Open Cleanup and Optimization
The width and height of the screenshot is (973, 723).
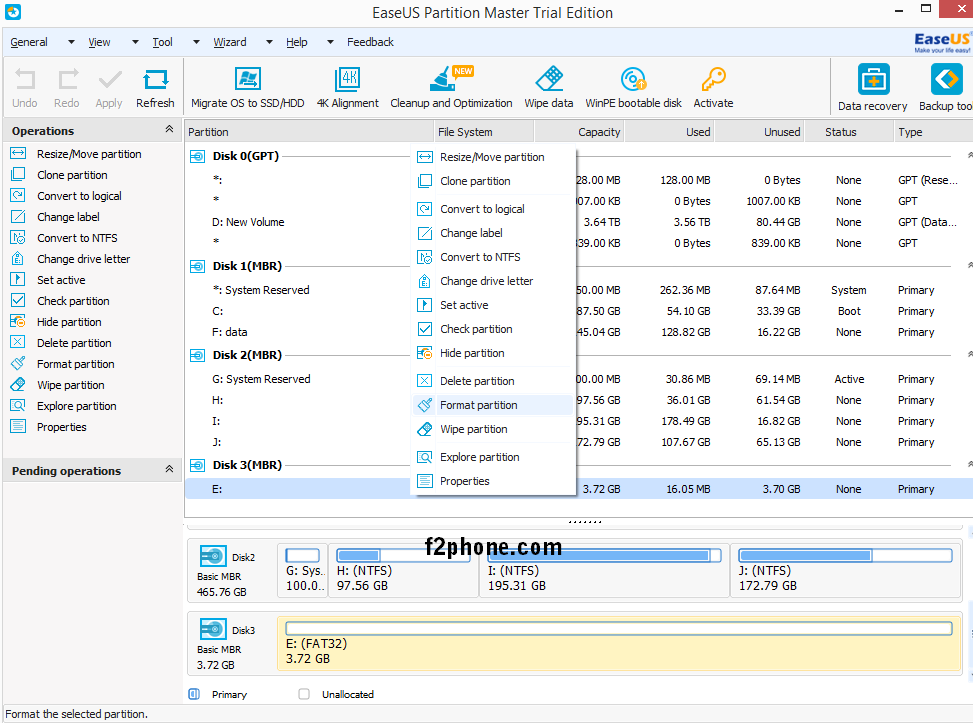click(x=451, y=88)
